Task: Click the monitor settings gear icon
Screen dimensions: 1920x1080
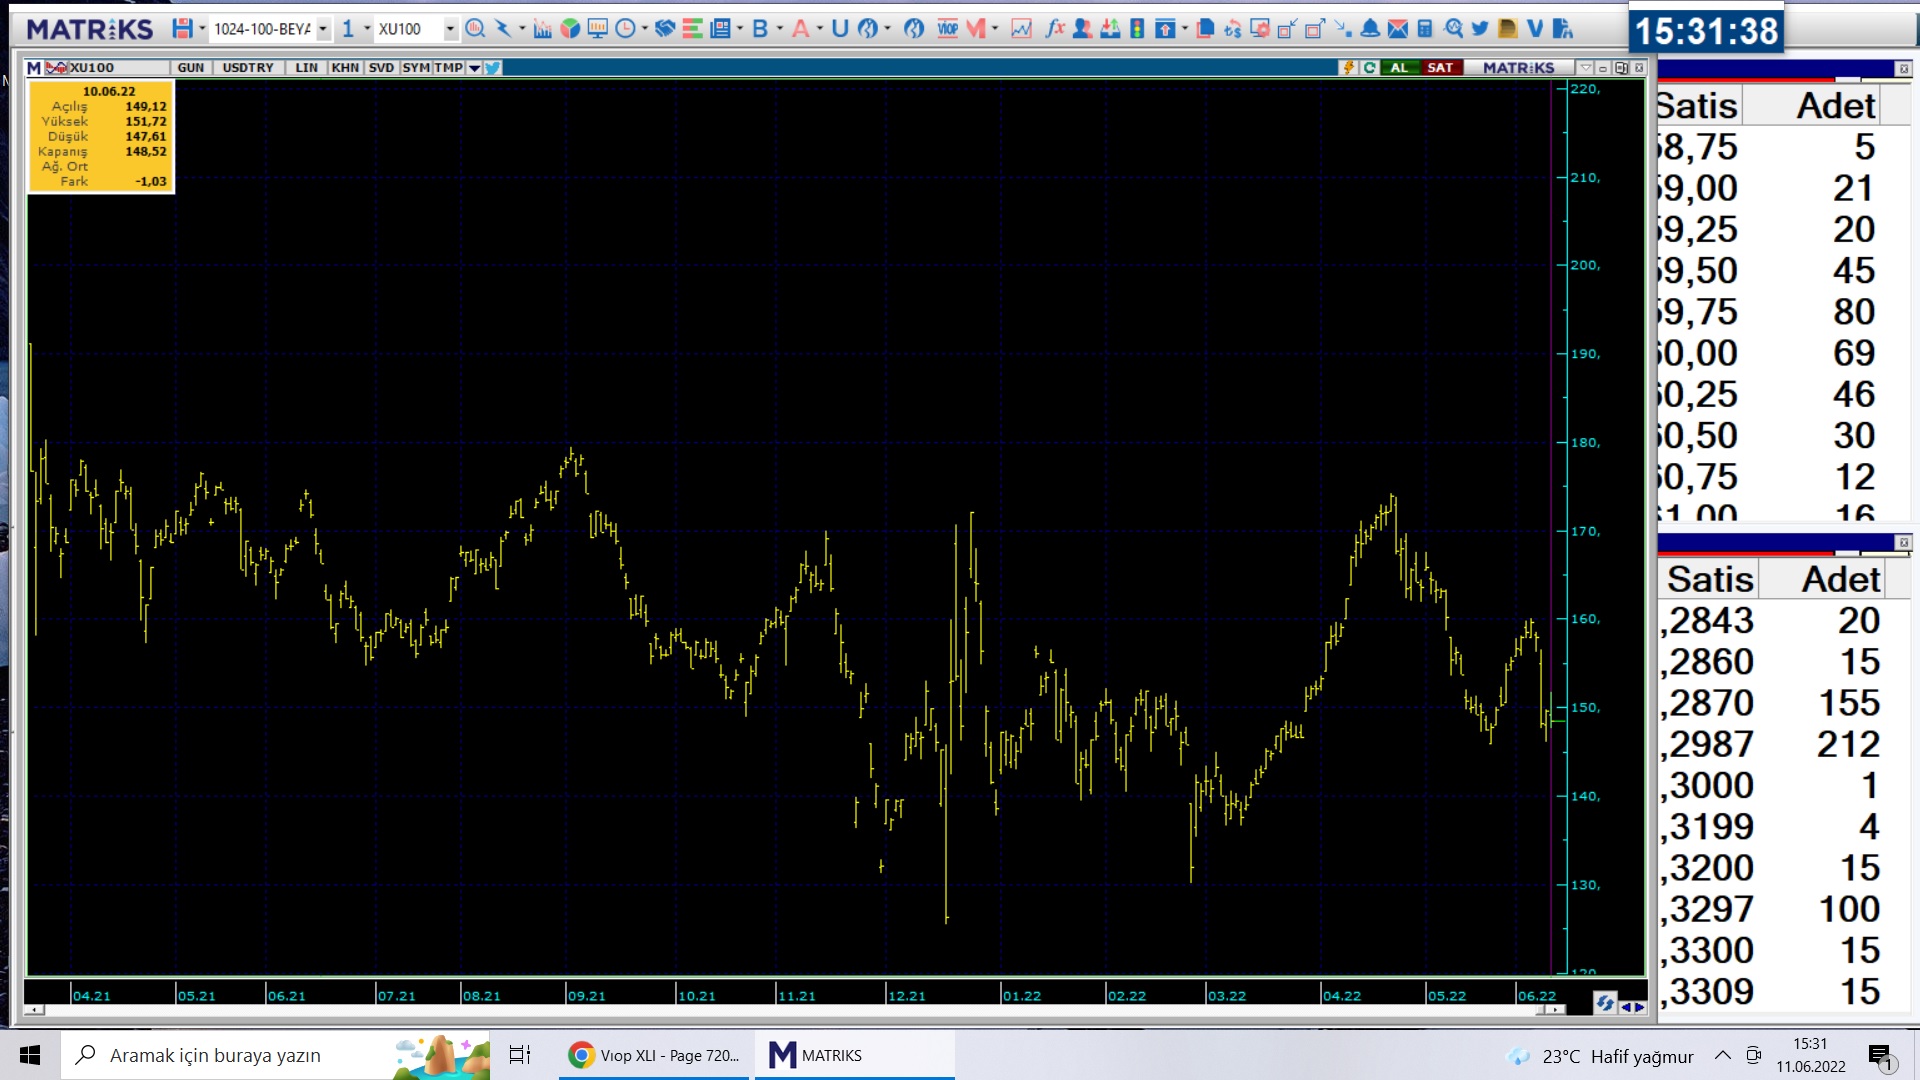Action: (x=1260, y=29)
